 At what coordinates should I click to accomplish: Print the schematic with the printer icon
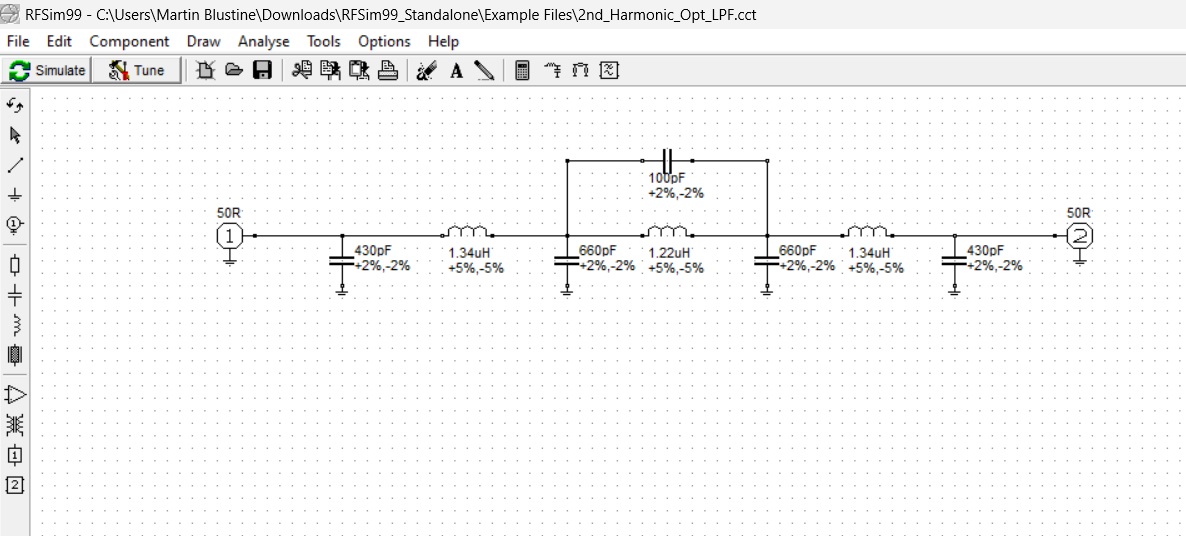pyautogui.click(x=387, y=70)
